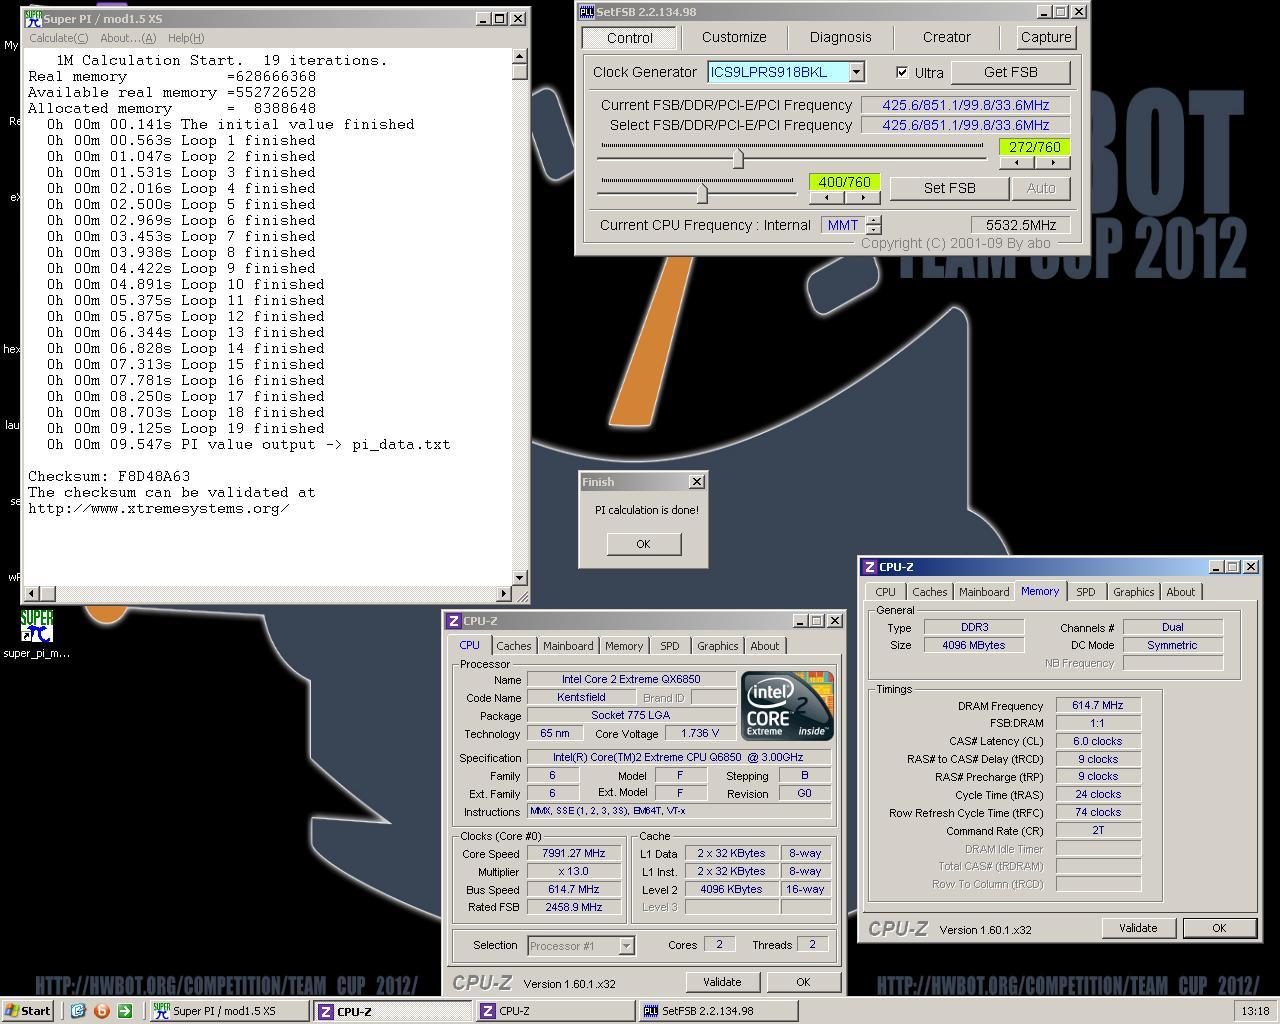The width and height of the screenshot is (1280, 1024).
Task: Toggle the Ultra checkbox in SetFSB
Action: (902, 72)
